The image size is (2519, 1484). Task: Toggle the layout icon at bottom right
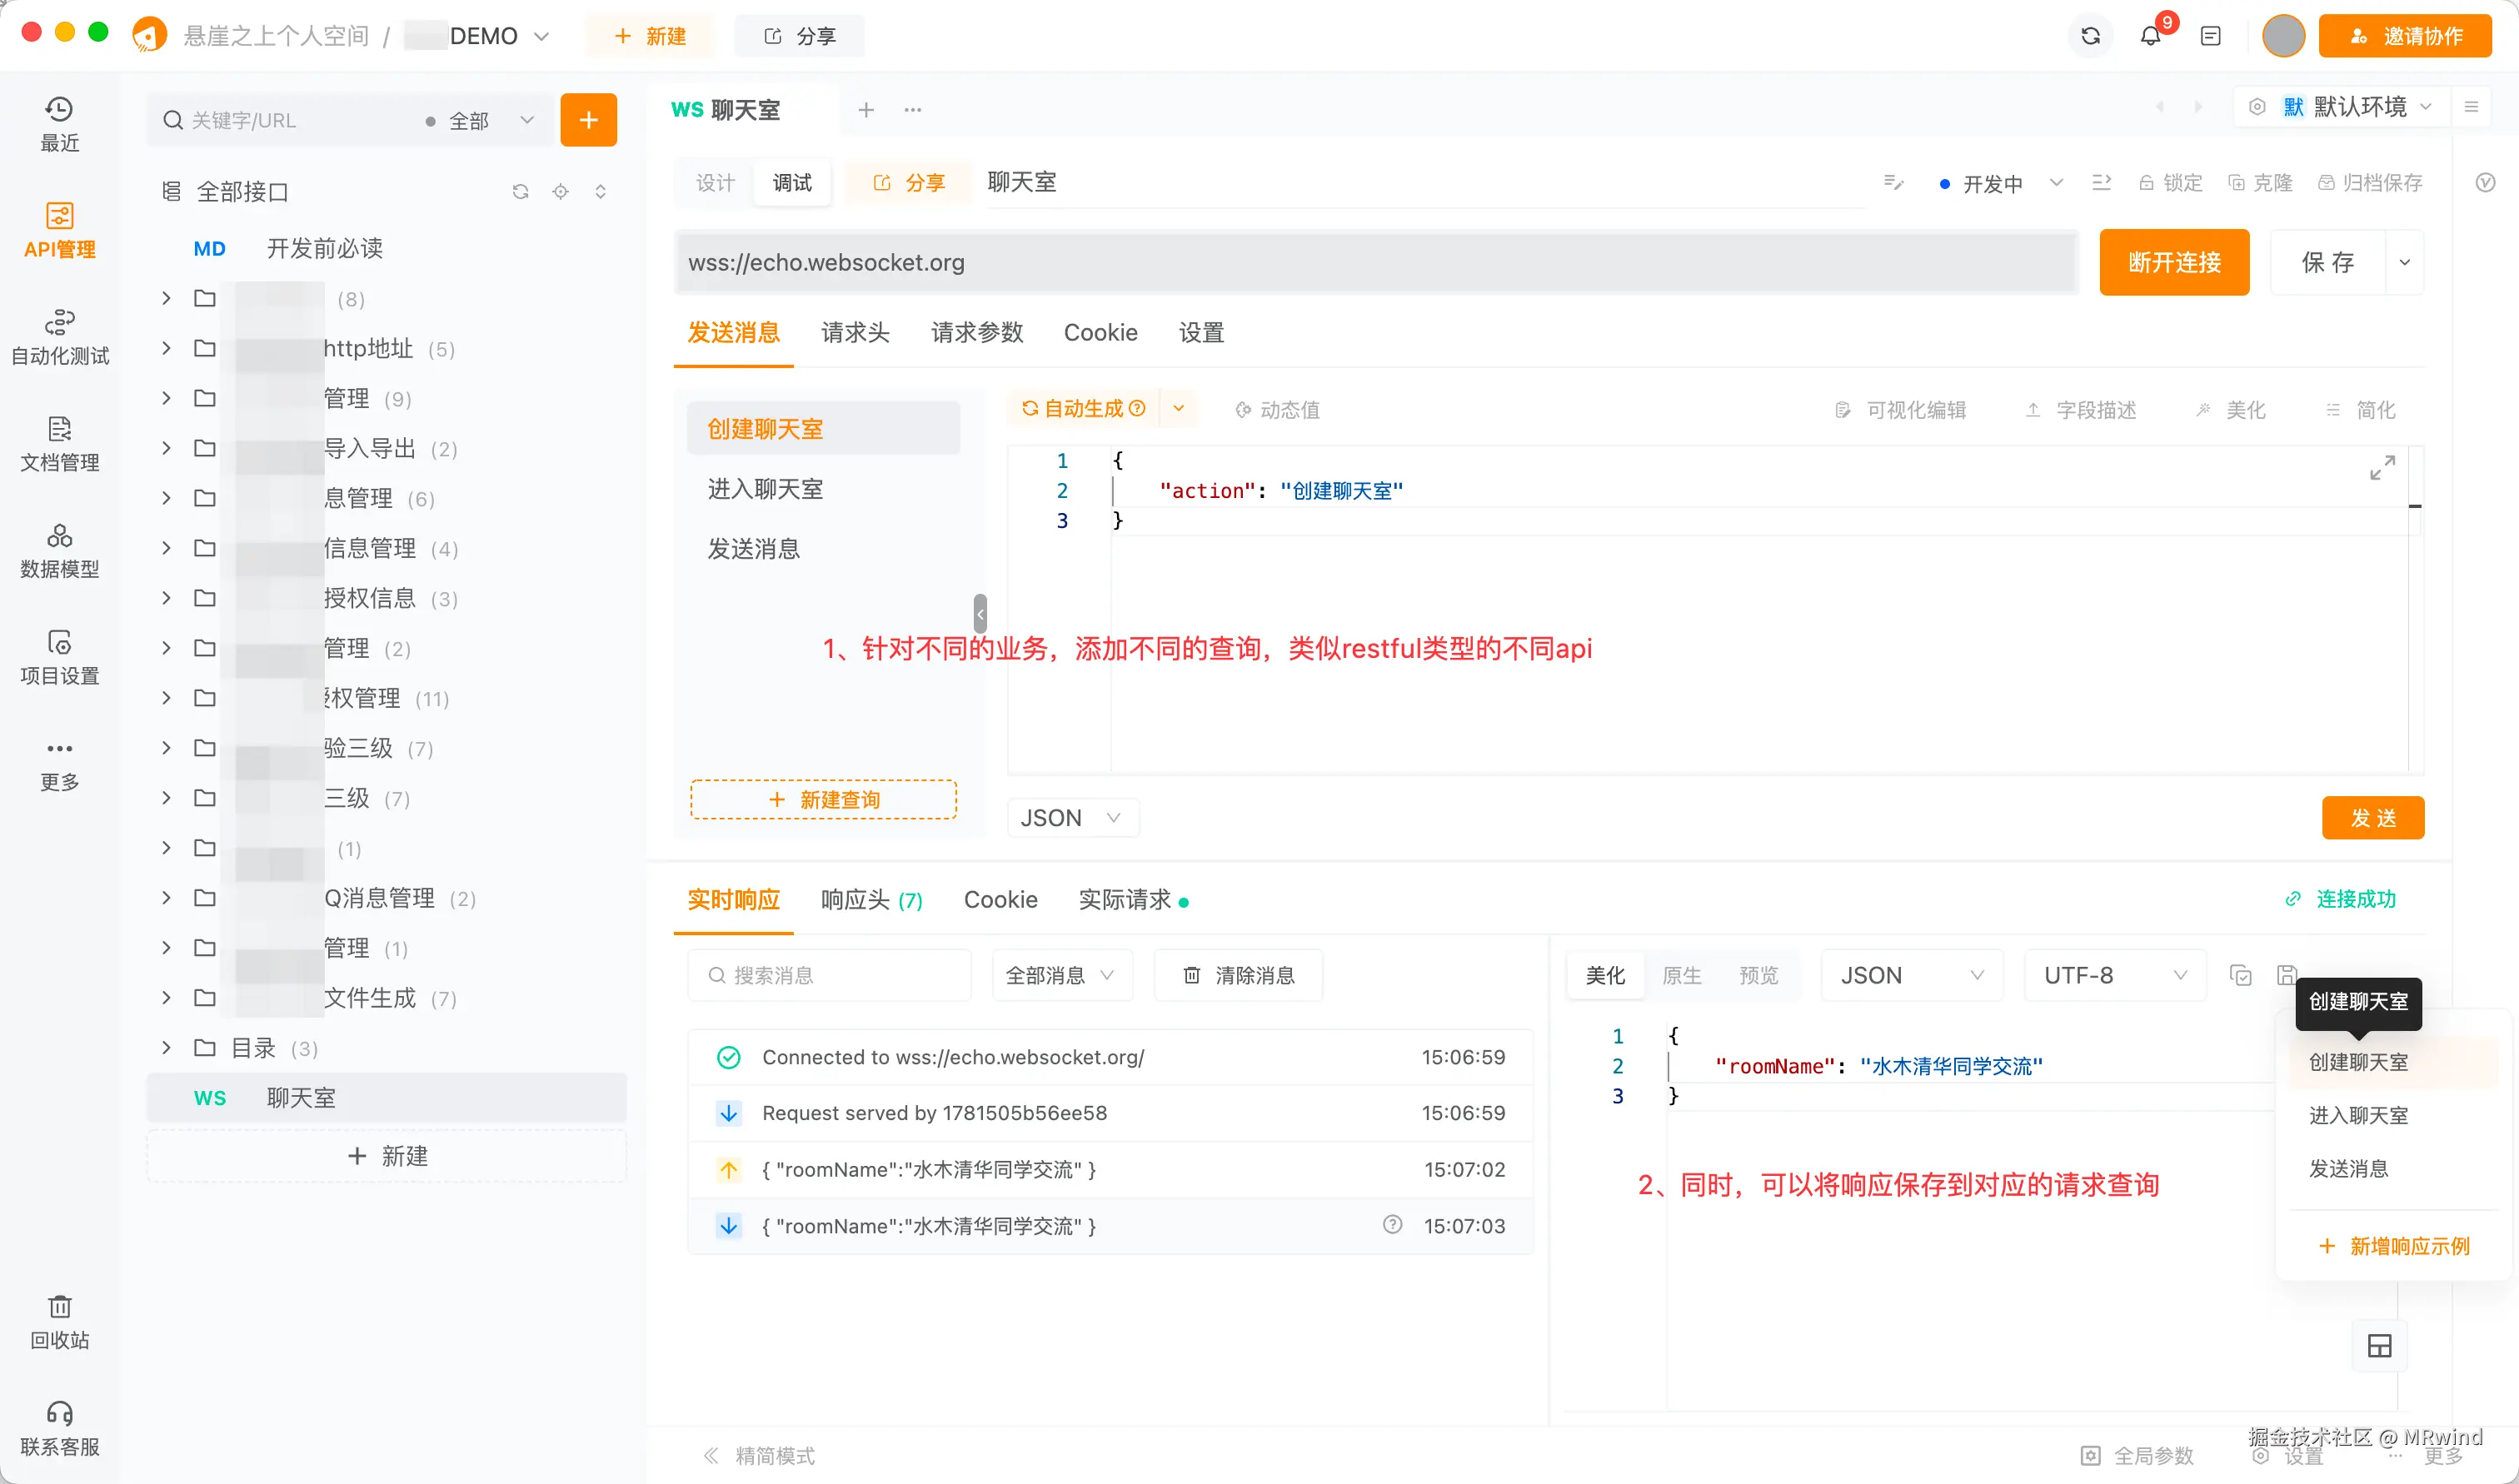pos(2379,1346)
